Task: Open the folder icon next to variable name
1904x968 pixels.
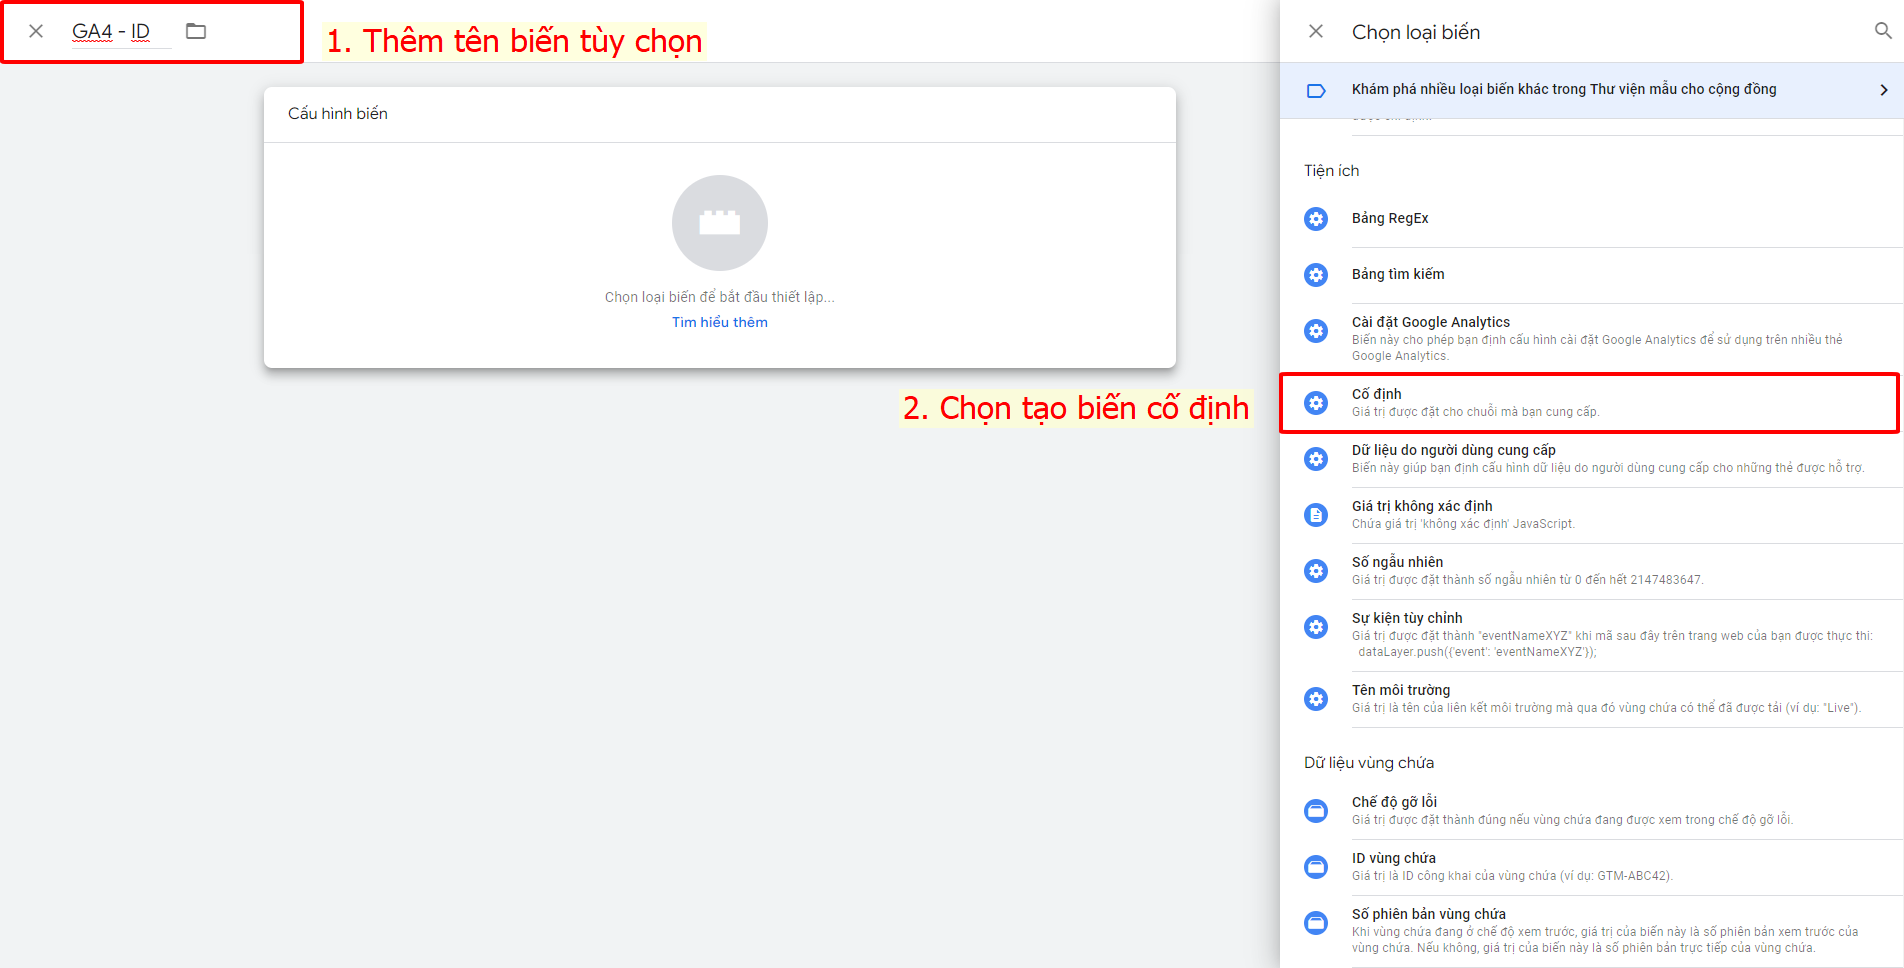Action: point(196,31)
